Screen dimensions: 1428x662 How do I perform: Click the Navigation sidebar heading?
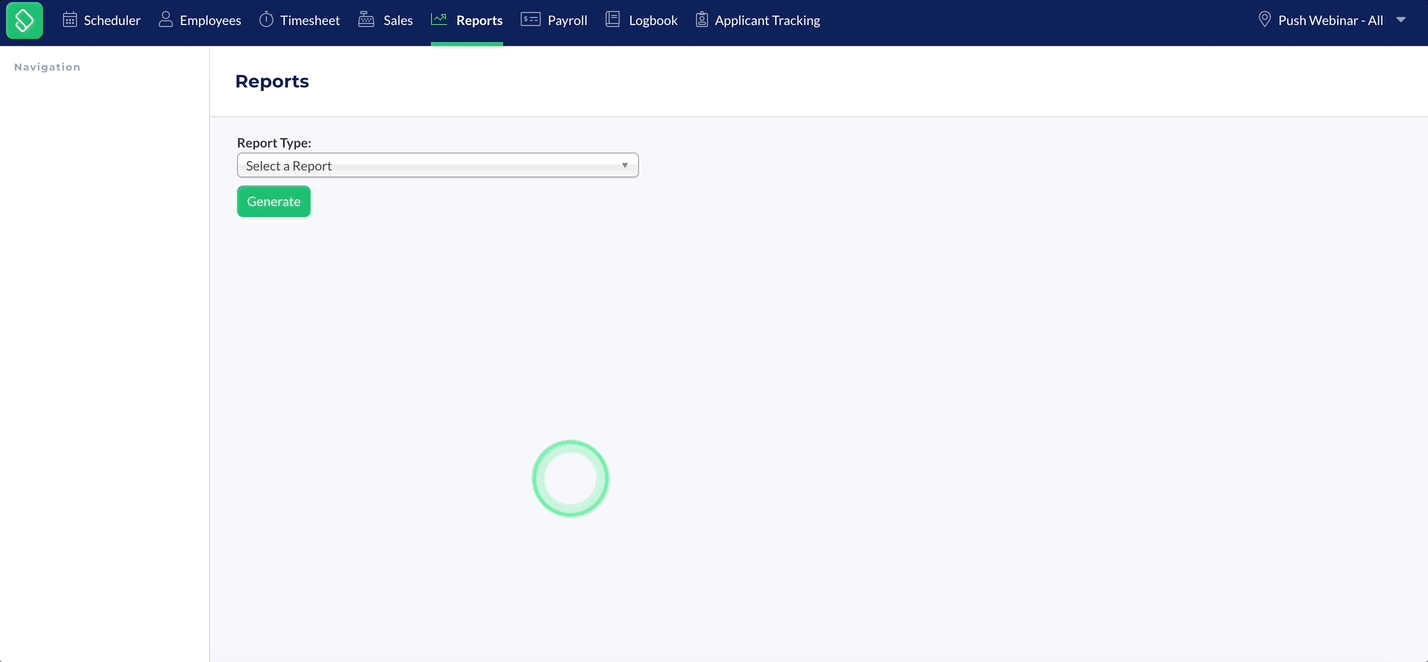(47, 67)
